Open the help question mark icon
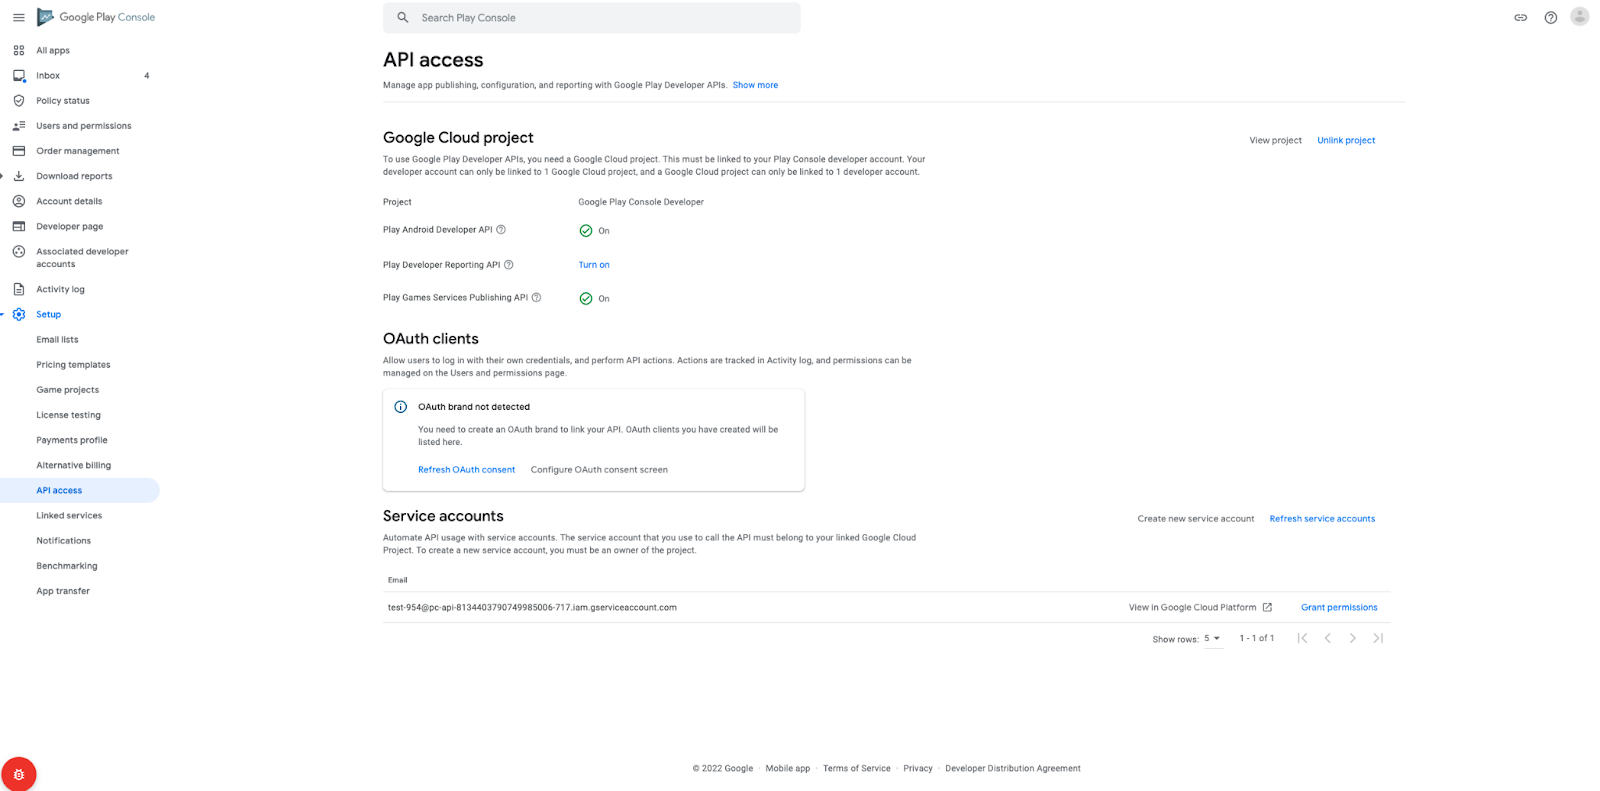The width and height of the screenshot is (1600, 791). (1550, 17)
